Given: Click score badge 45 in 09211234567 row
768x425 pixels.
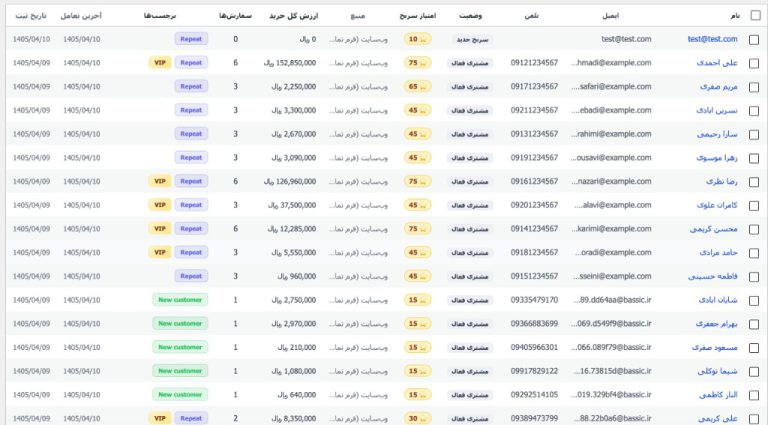Looking at the screenshot, I should click(x=417, y=110).
